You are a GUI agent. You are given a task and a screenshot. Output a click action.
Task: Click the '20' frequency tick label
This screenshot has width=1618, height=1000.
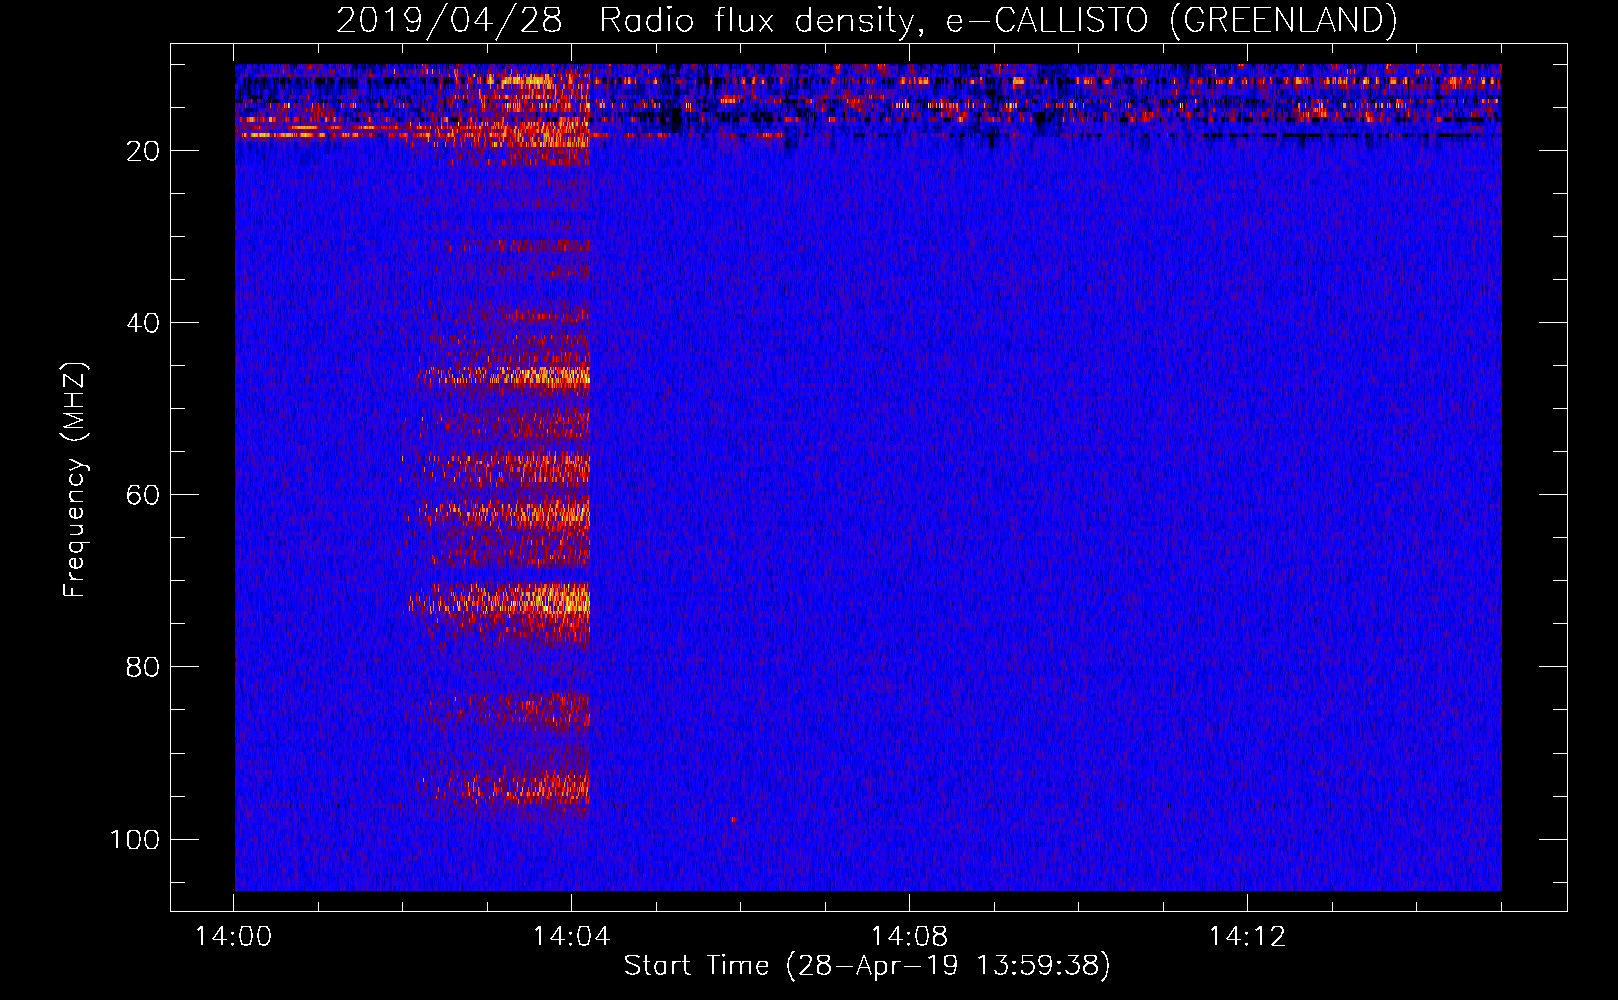click(x=143, y=151)
